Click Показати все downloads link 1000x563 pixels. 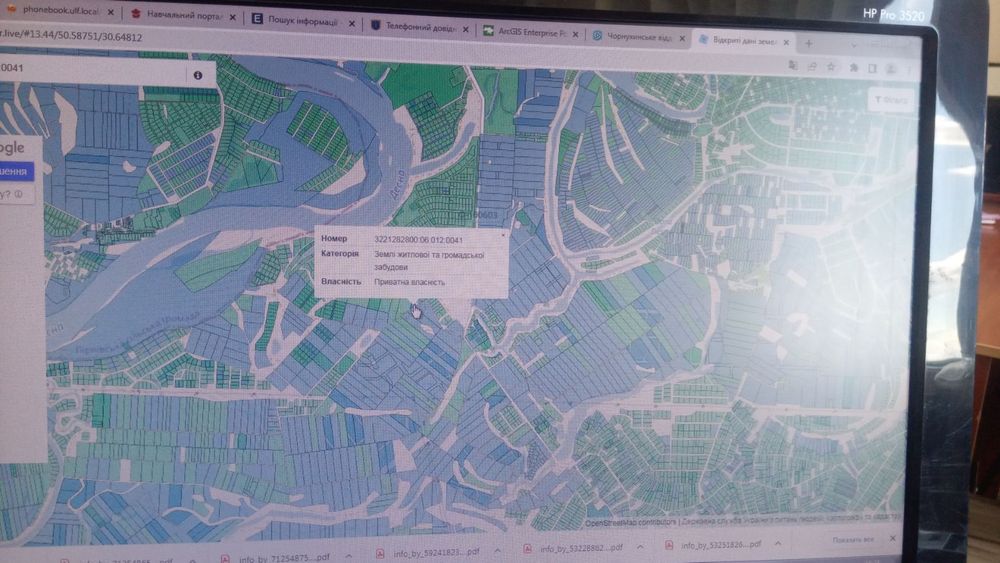(x=853, y=540)
